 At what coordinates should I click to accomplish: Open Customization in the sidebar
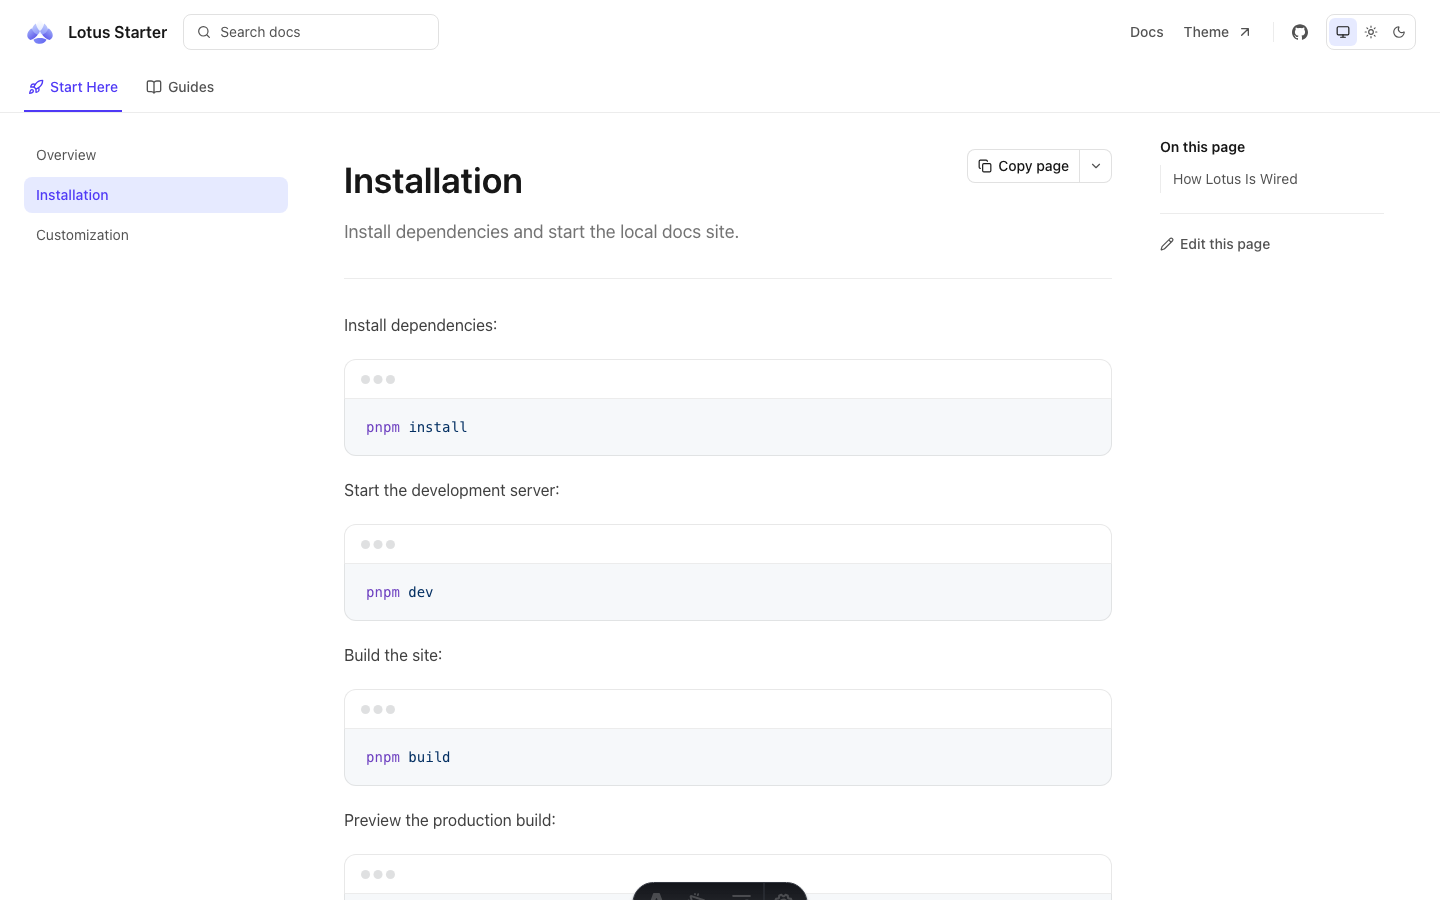(156, 235)
